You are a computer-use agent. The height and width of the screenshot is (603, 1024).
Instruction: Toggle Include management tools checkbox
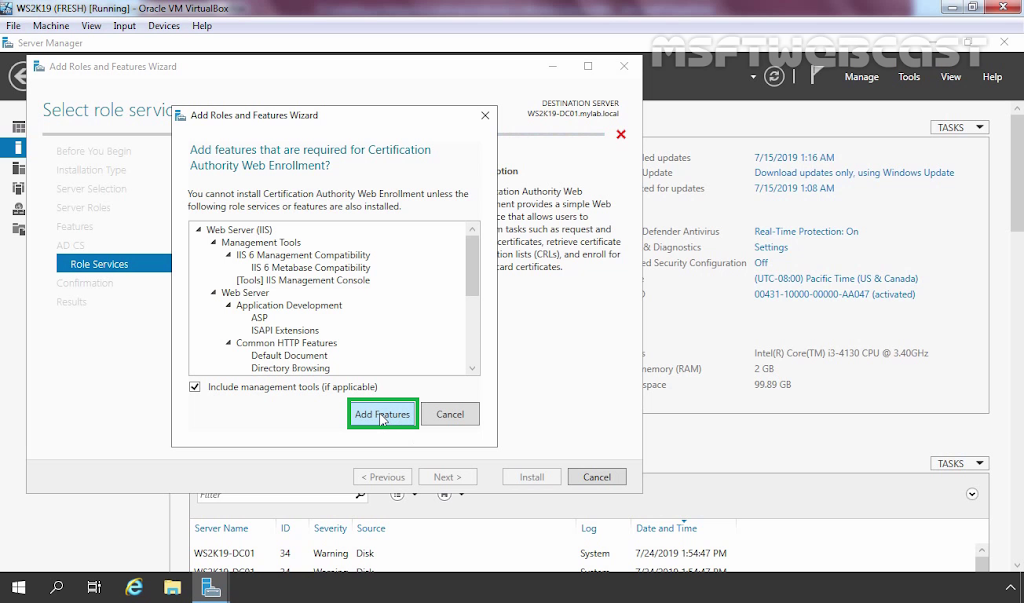tap(195, 387)
